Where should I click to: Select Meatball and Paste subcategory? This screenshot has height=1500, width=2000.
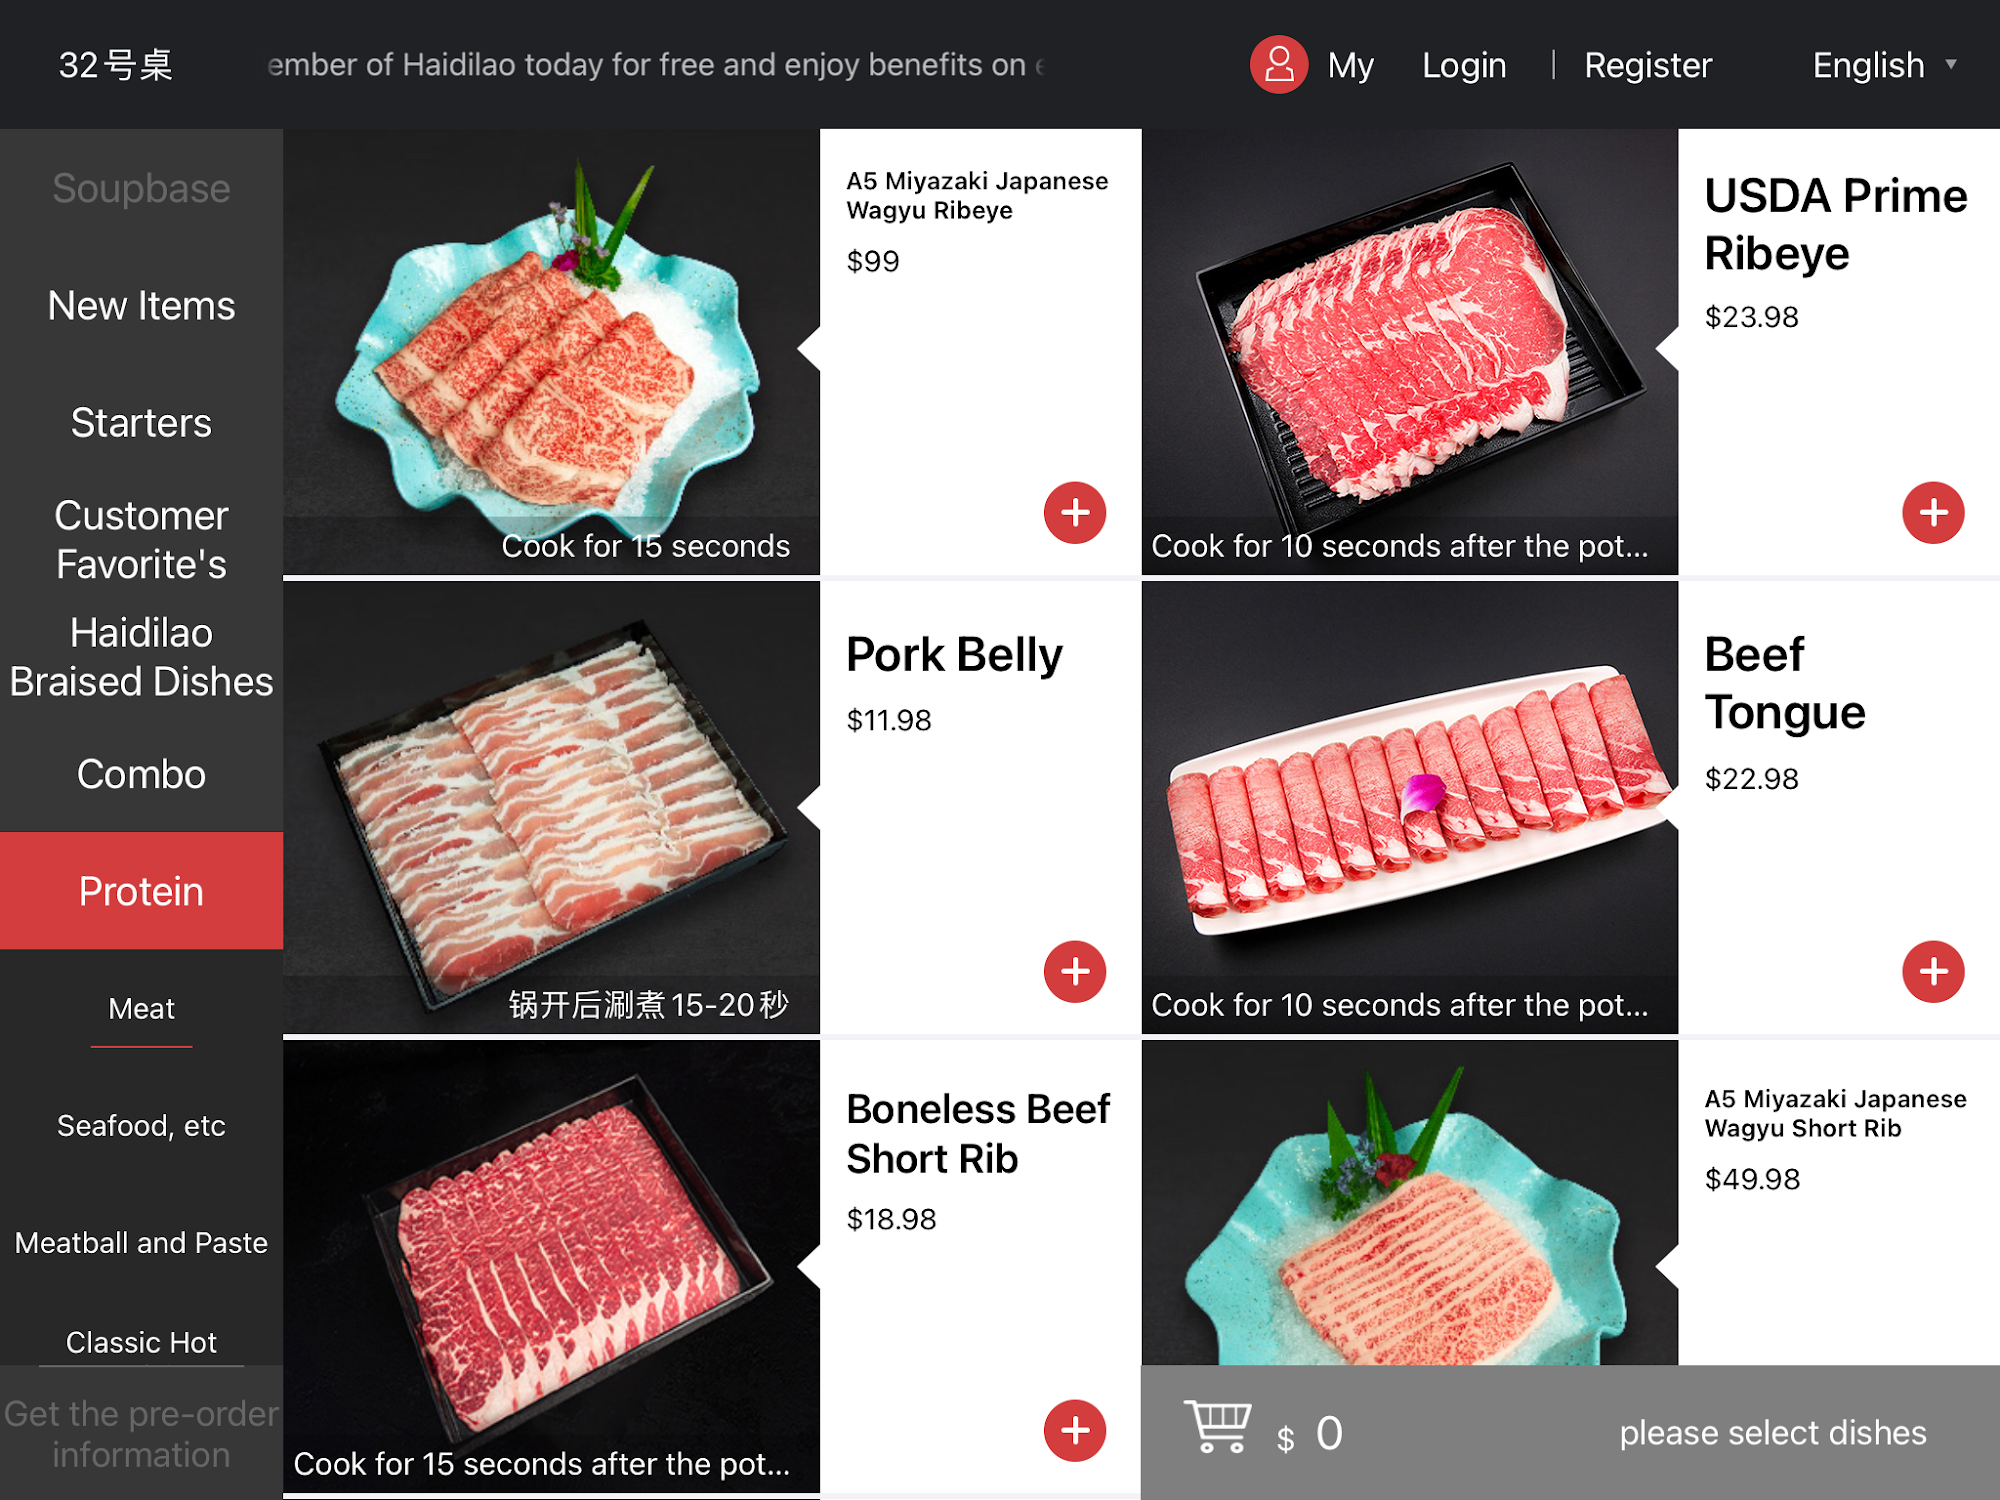click(x=141, y=1243)
